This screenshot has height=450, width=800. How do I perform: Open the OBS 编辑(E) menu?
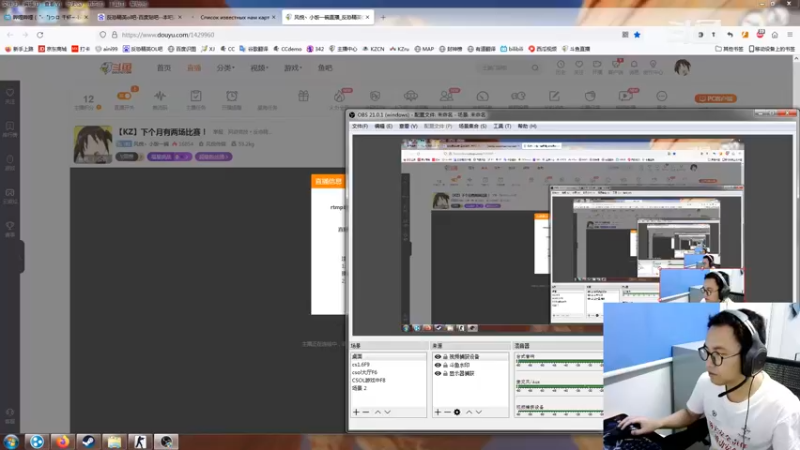pyautogui.click(x=383, y=126)
